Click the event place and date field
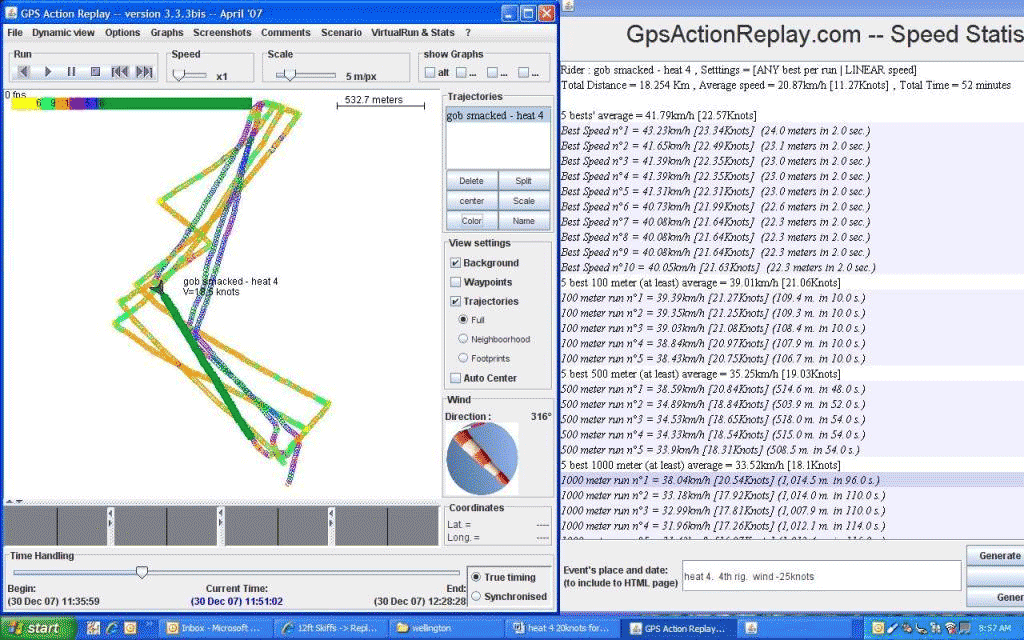 pyautogui.click(x=819, y=576)
